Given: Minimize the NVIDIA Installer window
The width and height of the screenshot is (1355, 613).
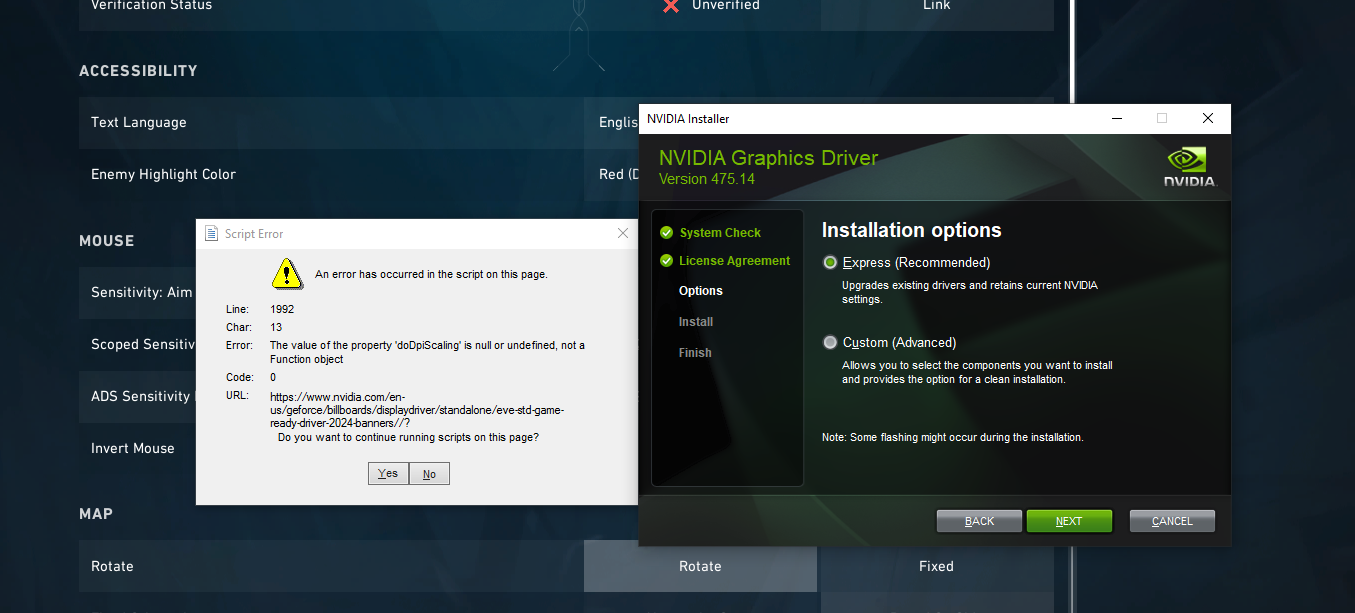Looking at the screenshot, I should click(1116, 118).
